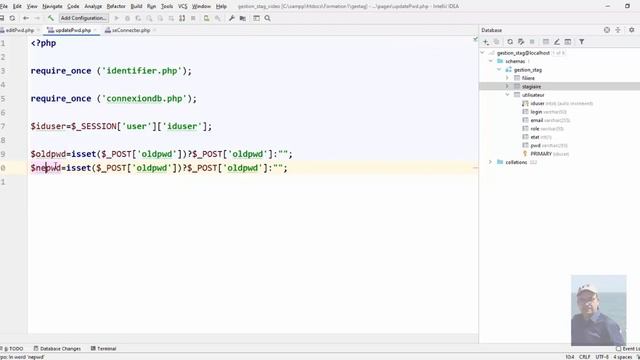Build the project with the hammer icon

[51, 18]
